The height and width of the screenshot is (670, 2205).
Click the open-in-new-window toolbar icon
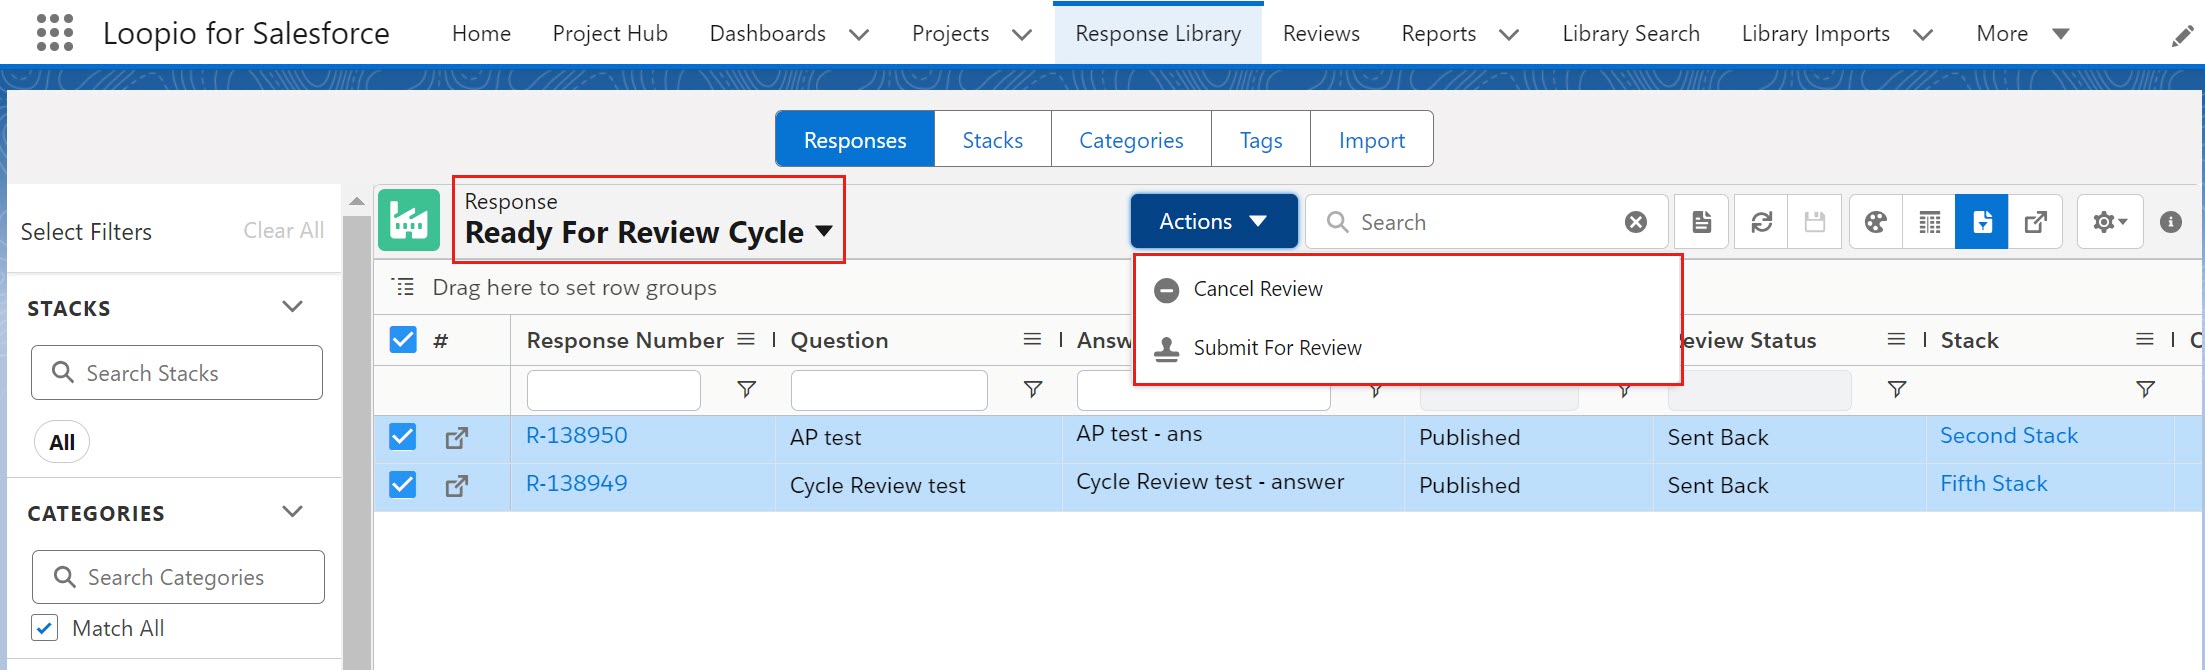pos(2035,222)
